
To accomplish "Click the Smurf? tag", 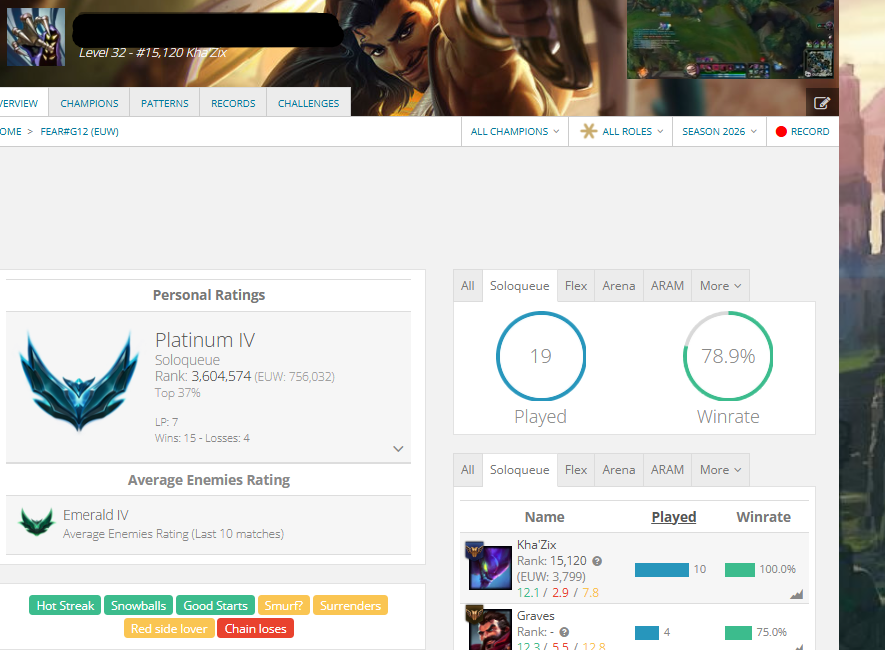I will pyautogui.click(x=283, y=605).
